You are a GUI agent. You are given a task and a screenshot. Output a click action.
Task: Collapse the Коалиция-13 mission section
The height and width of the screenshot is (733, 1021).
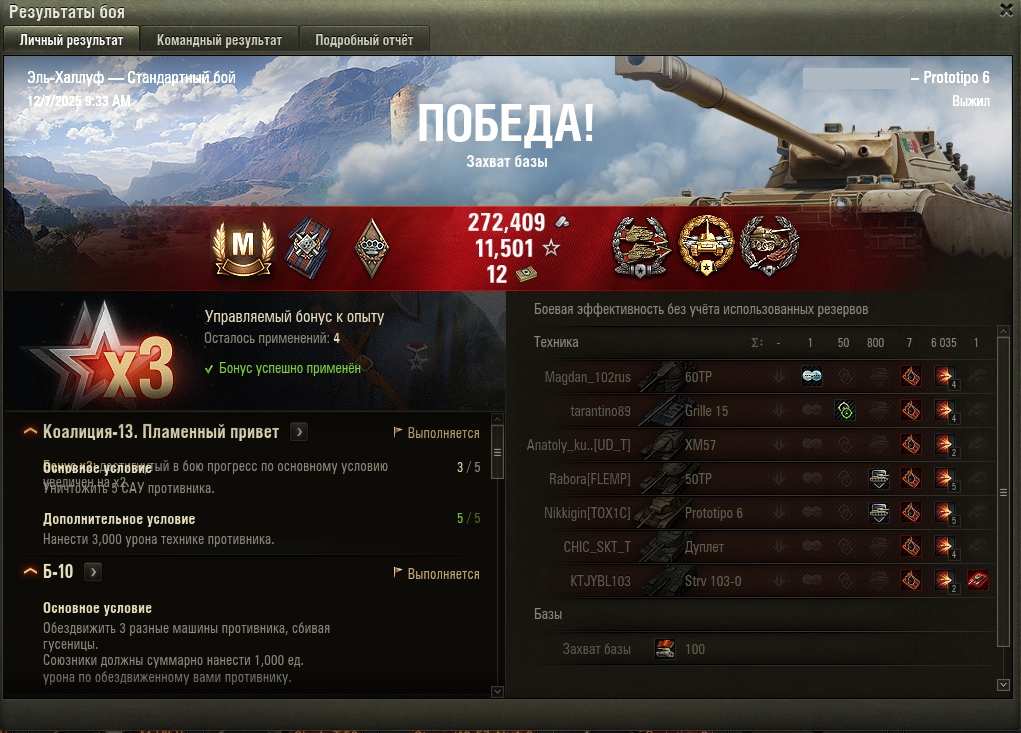[30, 432]
